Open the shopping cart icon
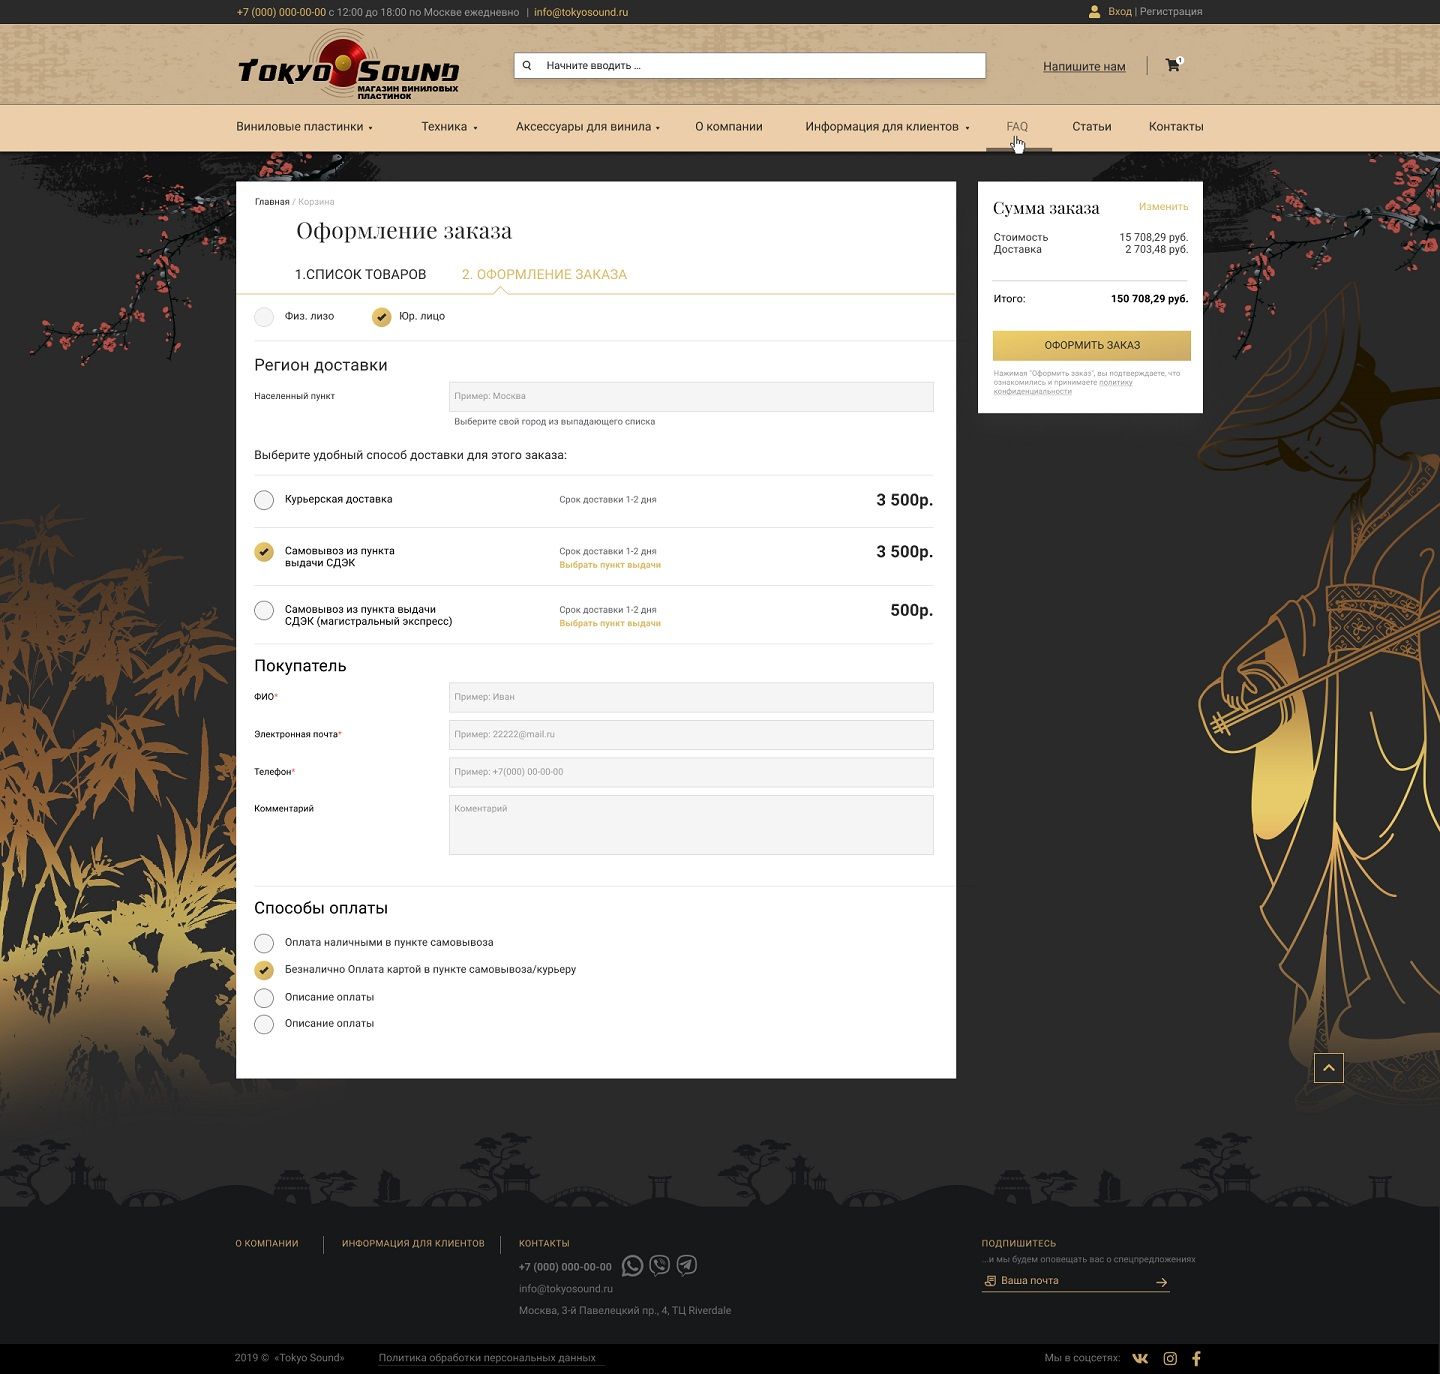 click(x=1173, y=65)
